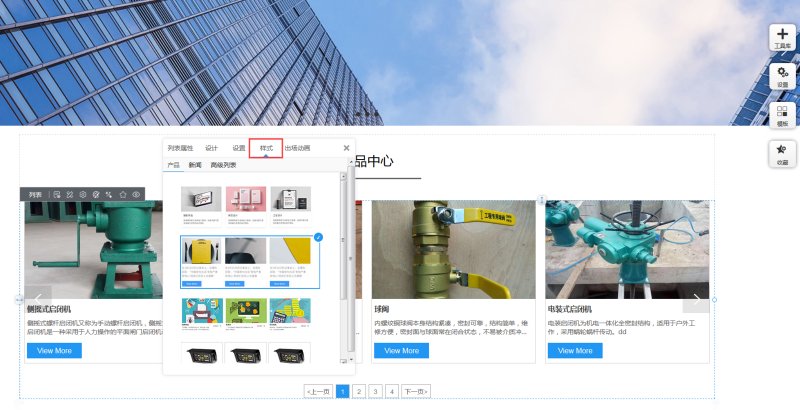Click the design brush icon in the 列表 toolbar

70,194
